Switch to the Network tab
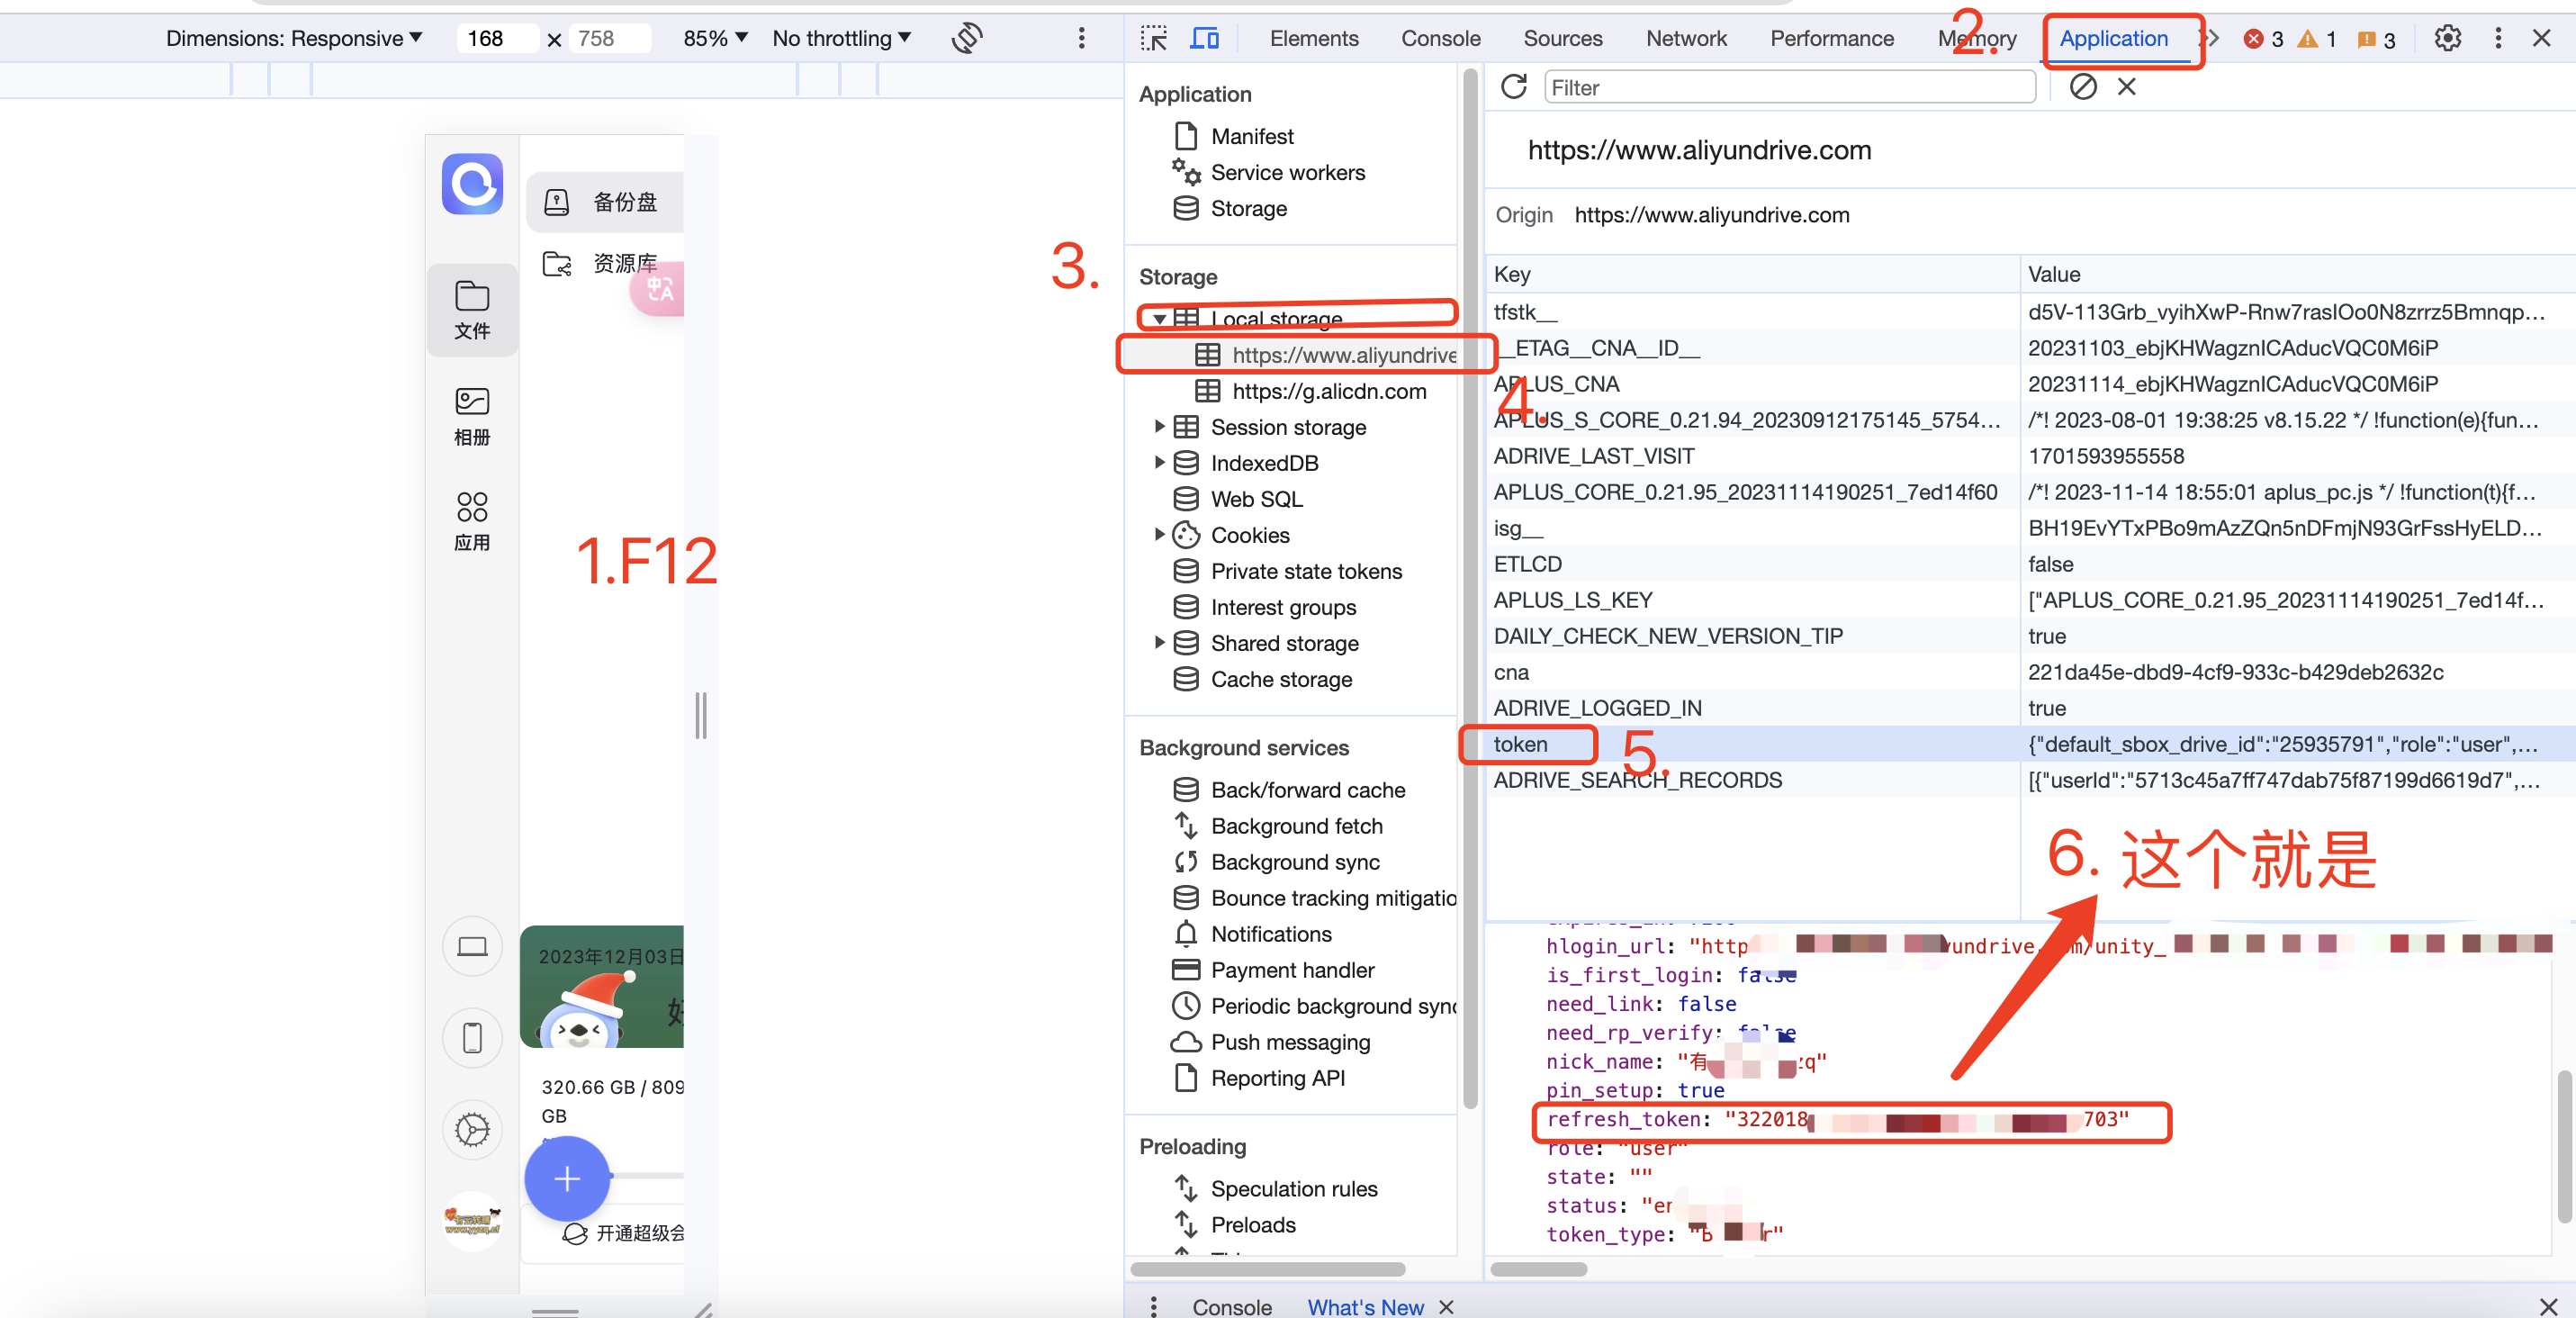2576x1318 pixels. point(1685,38)
